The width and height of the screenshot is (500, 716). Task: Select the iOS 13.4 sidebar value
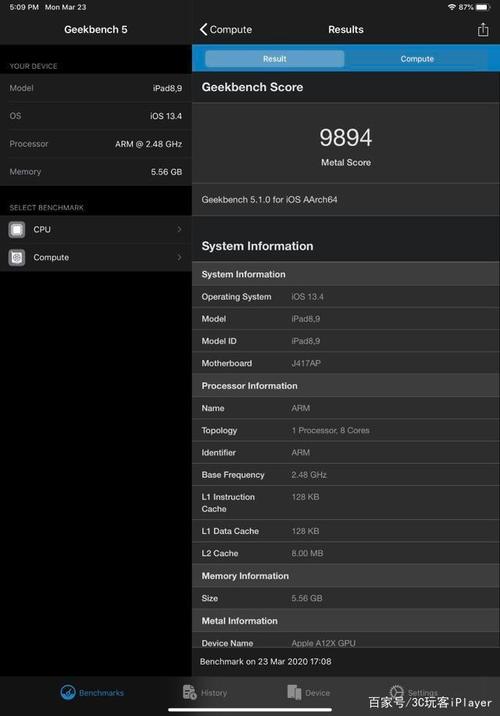(166, 116)
